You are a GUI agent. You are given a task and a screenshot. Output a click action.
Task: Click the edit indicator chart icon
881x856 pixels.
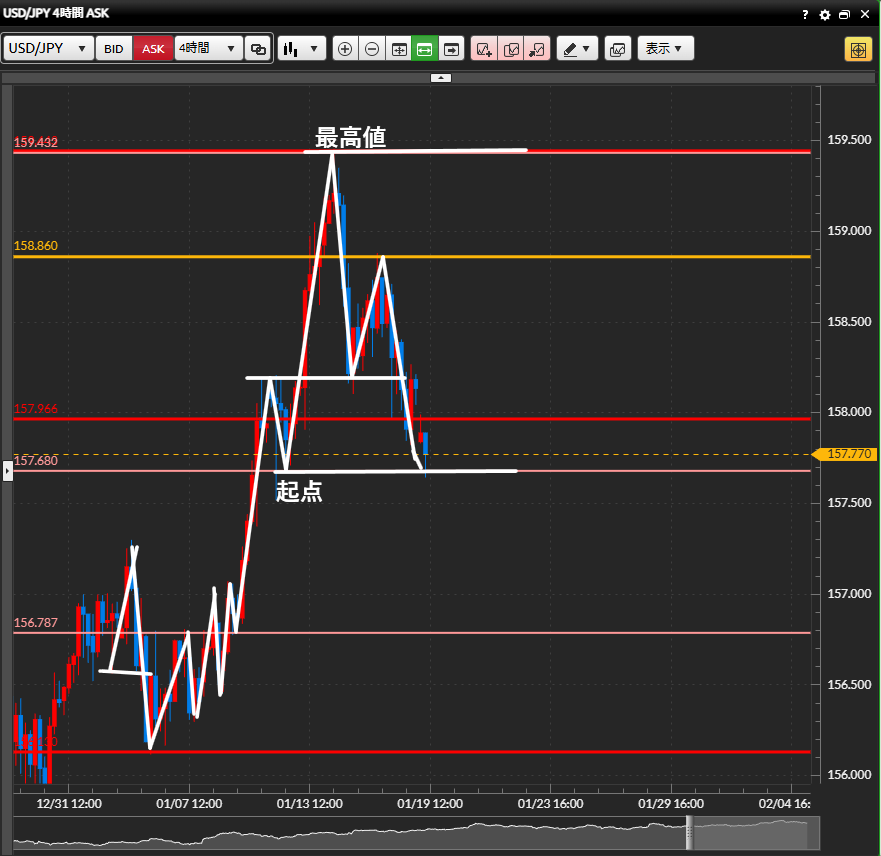coord(511,49)
